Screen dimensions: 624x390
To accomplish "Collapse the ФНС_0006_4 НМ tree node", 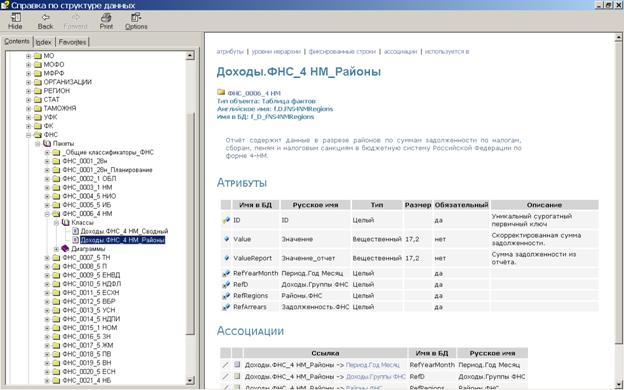I will pos(47,214).
